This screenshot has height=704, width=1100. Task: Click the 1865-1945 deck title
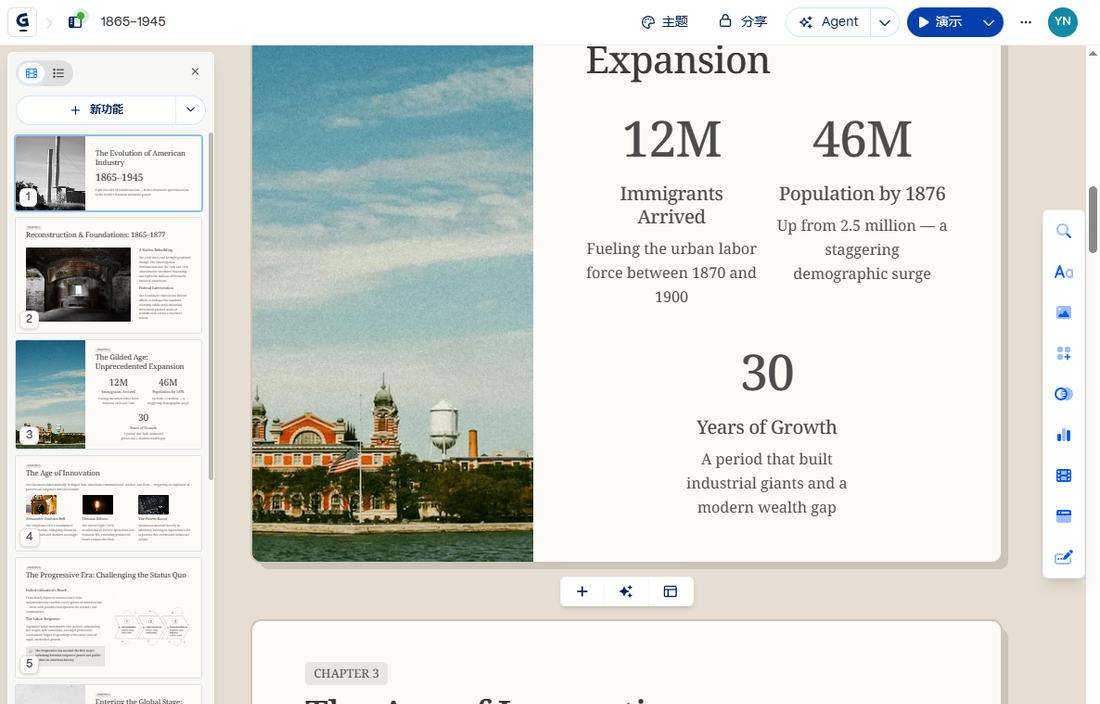133,22
